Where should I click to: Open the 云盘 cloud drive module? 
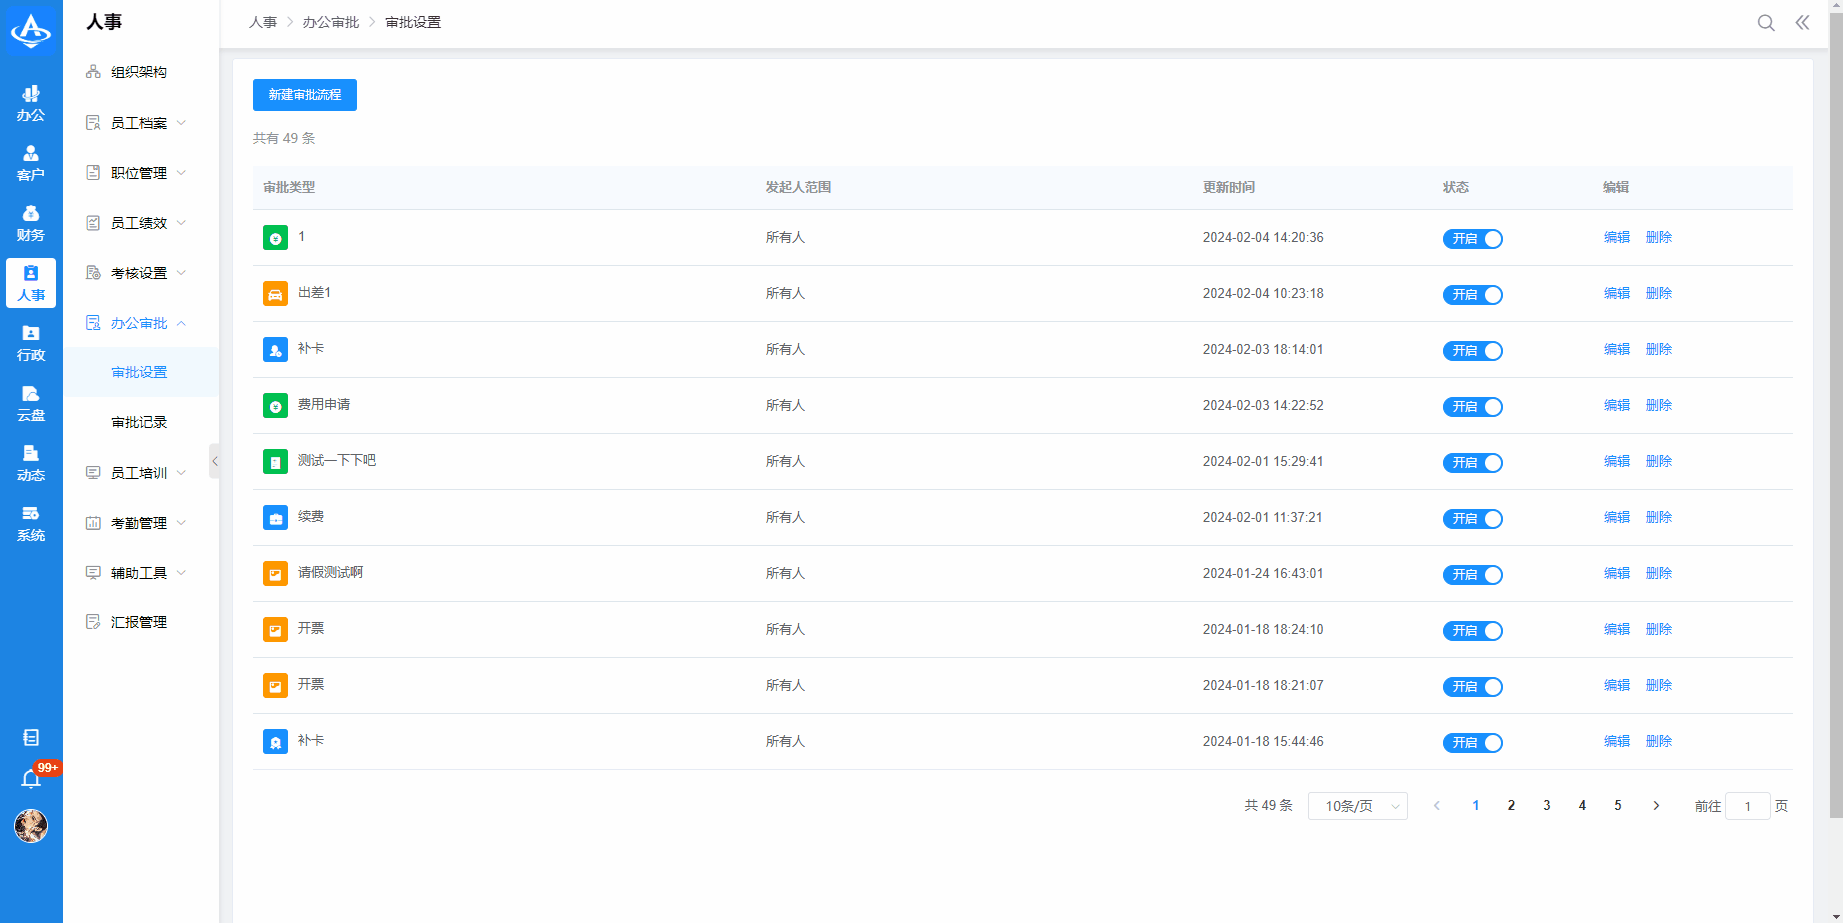(31, 403)
